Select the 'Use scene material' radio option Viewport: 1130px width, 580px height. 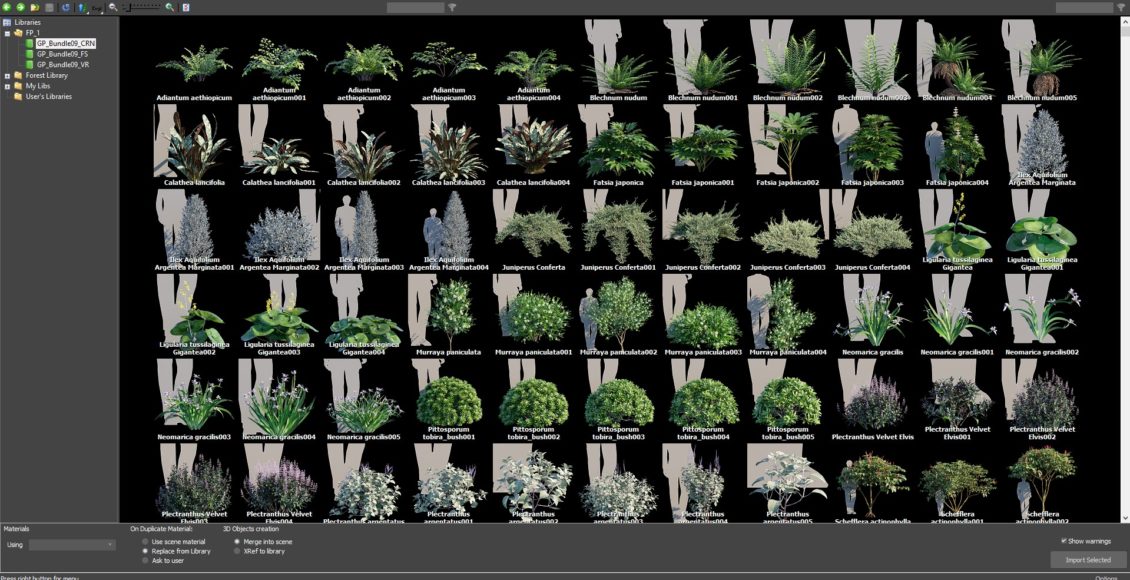(x=145, y=541)
